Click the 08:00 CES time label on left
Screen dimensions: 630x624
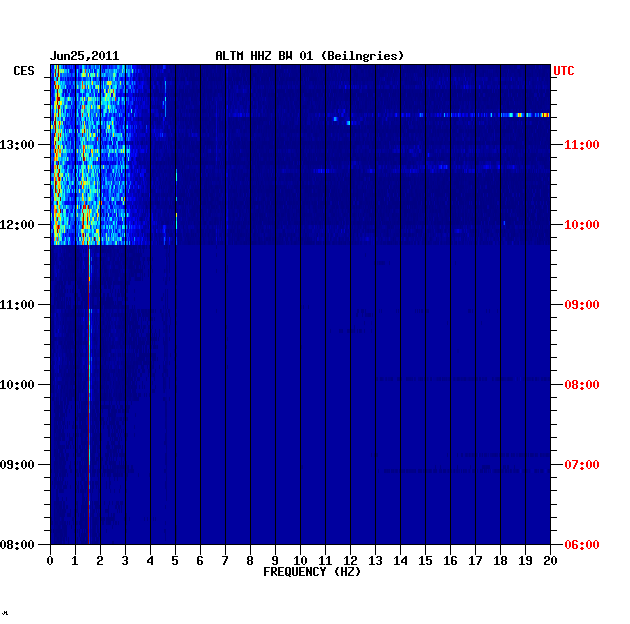[x=17, y=545]
